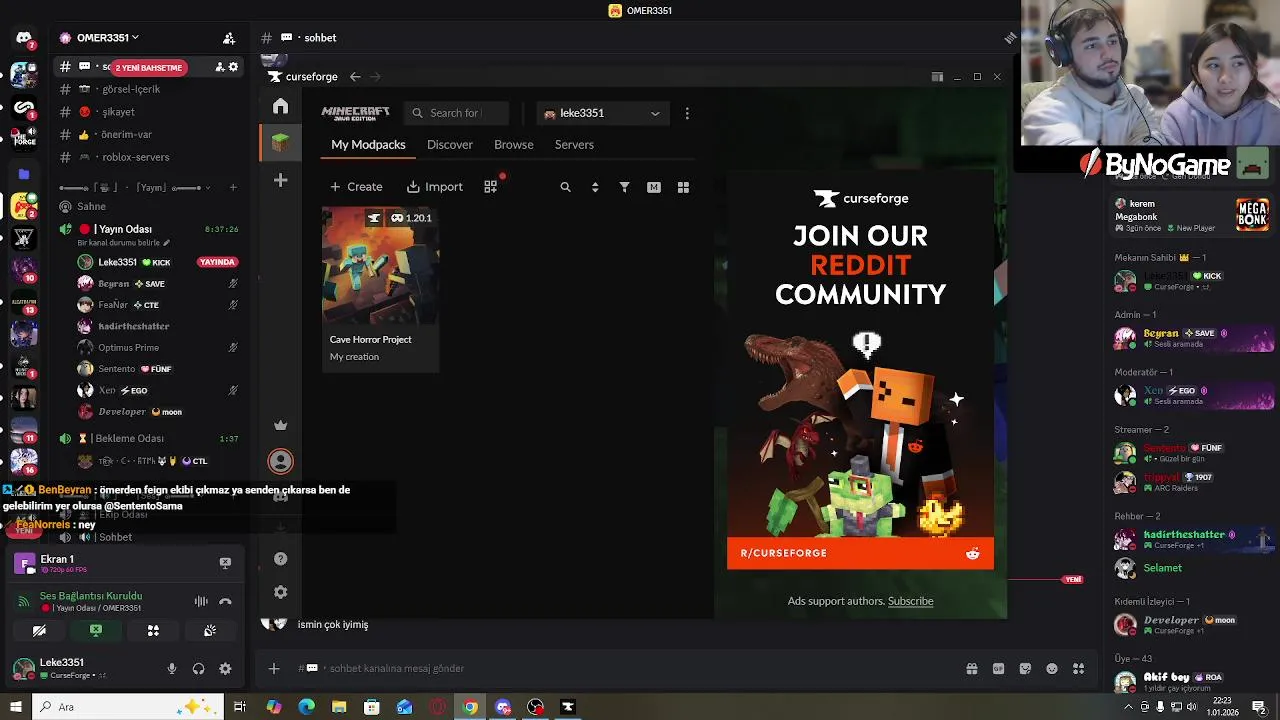
Task: Switch to the Browse tab
Action: point(514,145)
